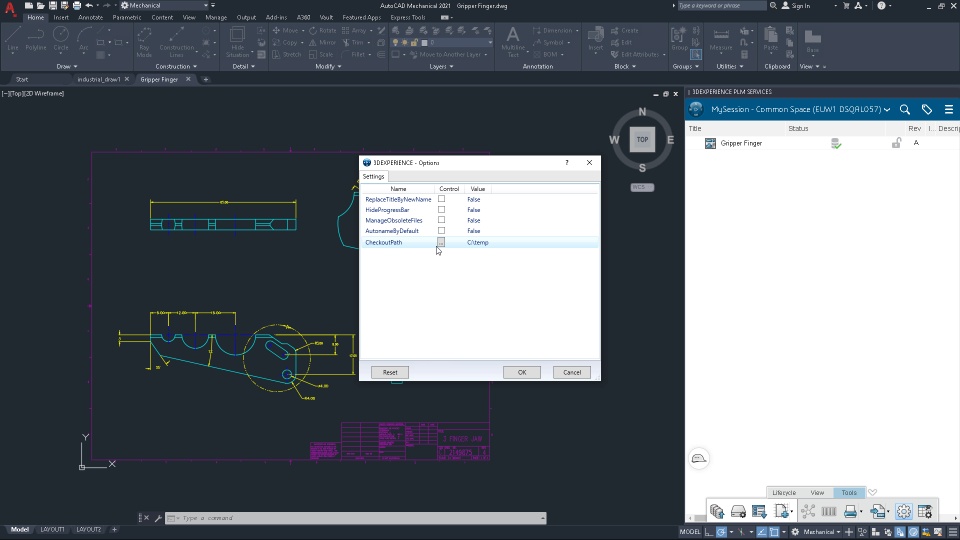
Task: Click the OK button in Options dialog
Action: (x=521, y=372)
